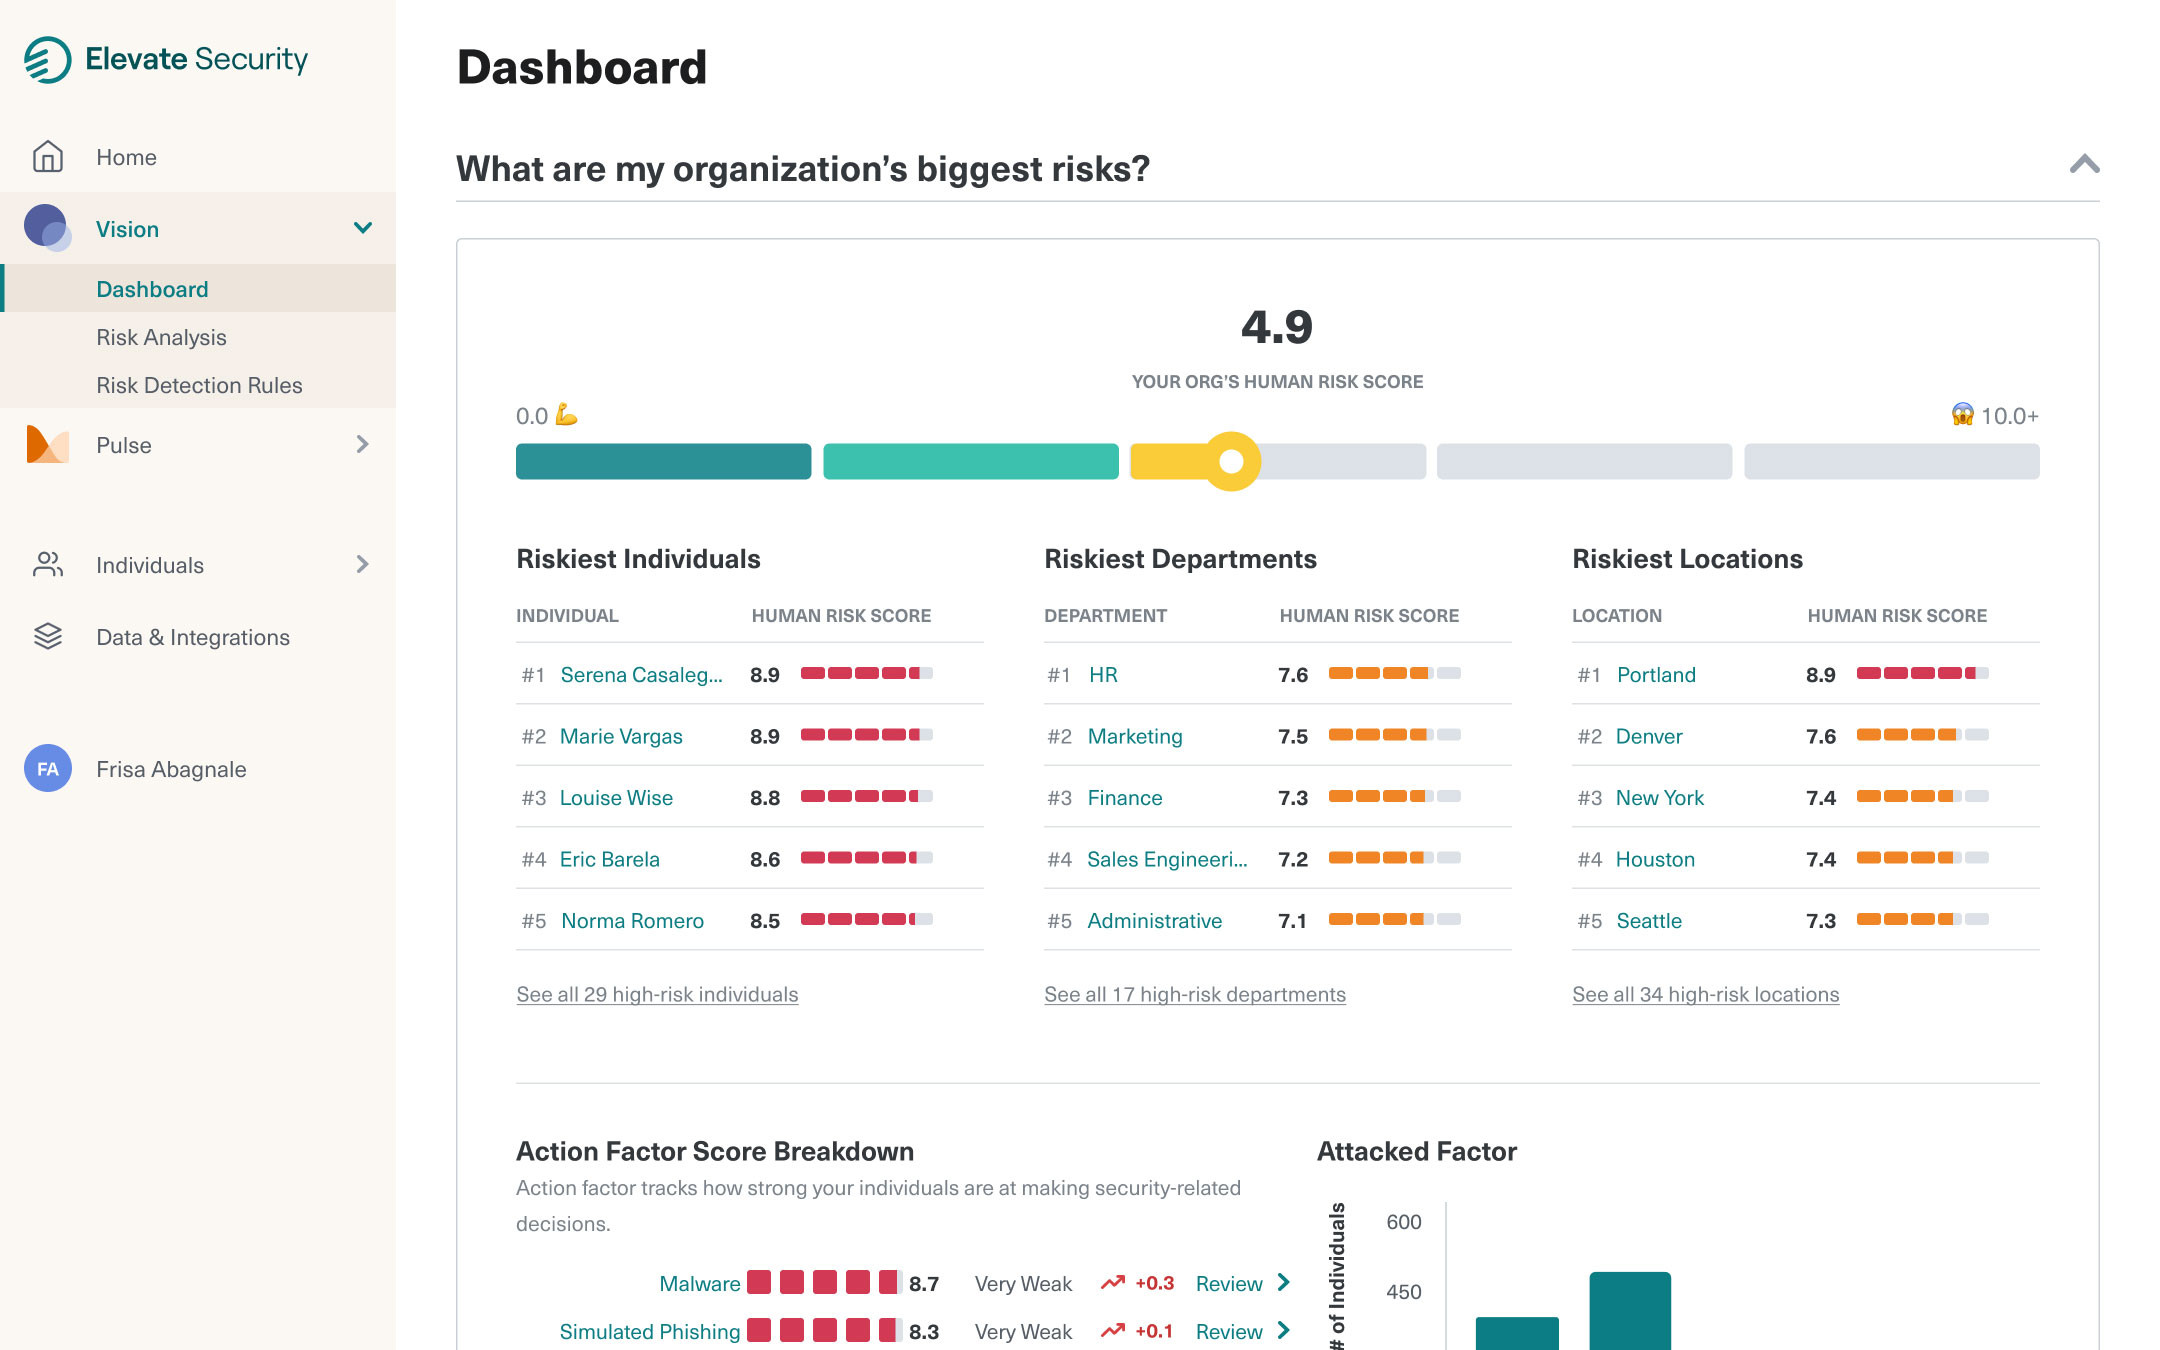
Task: Open See all 29 high-risk individuals
Action: pos(657,994)
